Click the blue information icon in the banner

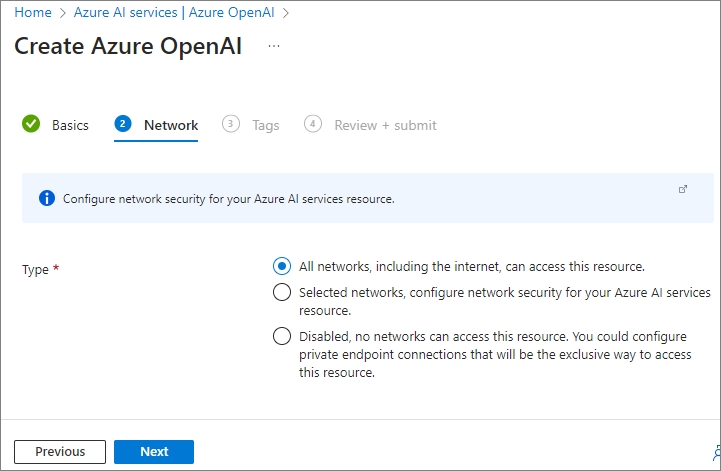[47, 198]
